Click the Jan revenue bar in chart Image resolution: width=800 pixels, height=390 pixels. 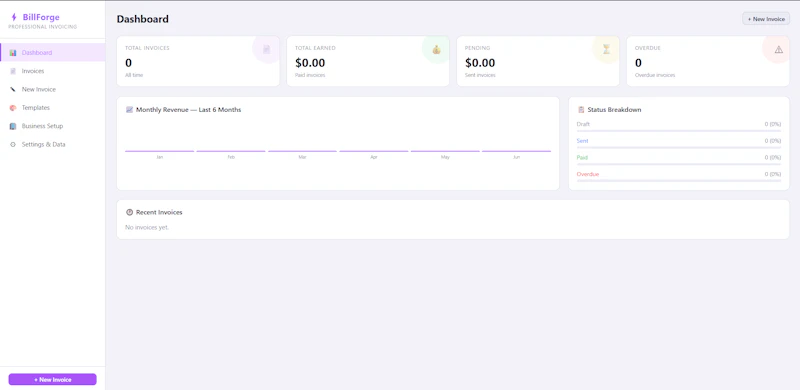point(160,151)
